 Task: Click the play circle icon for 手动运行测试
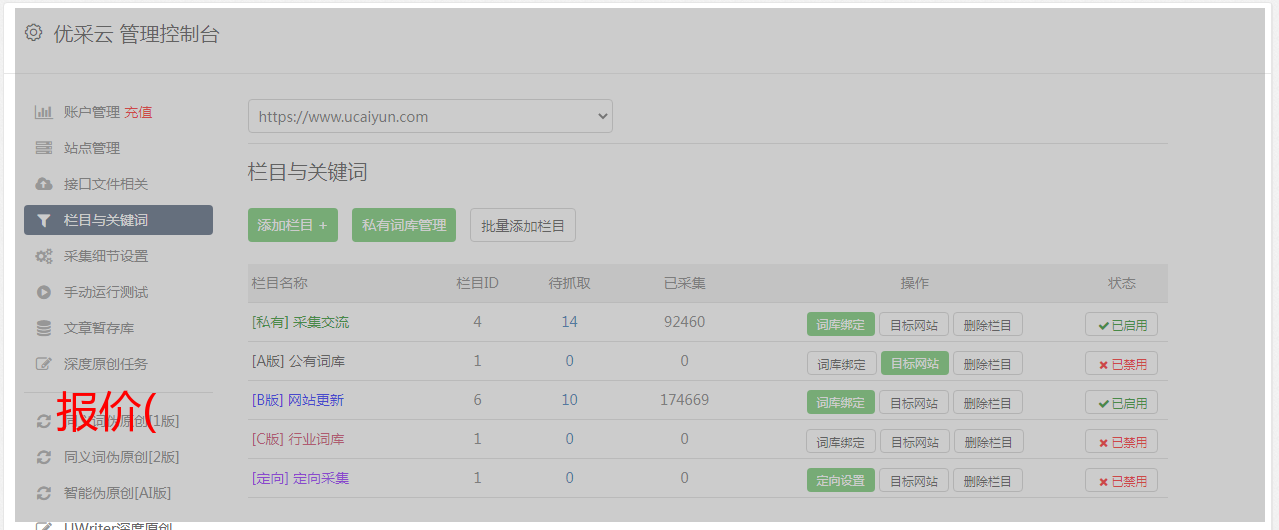44,292
